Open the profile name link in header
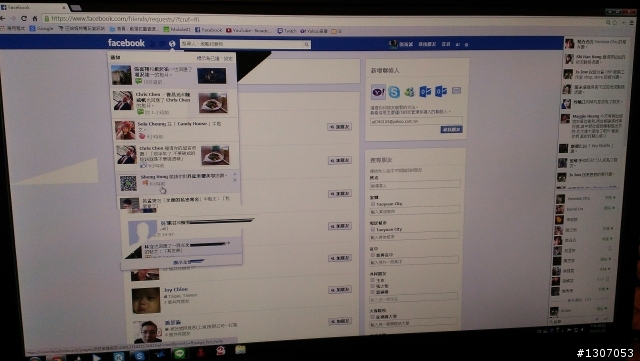The image size is (640, 361). coord(406,44)
